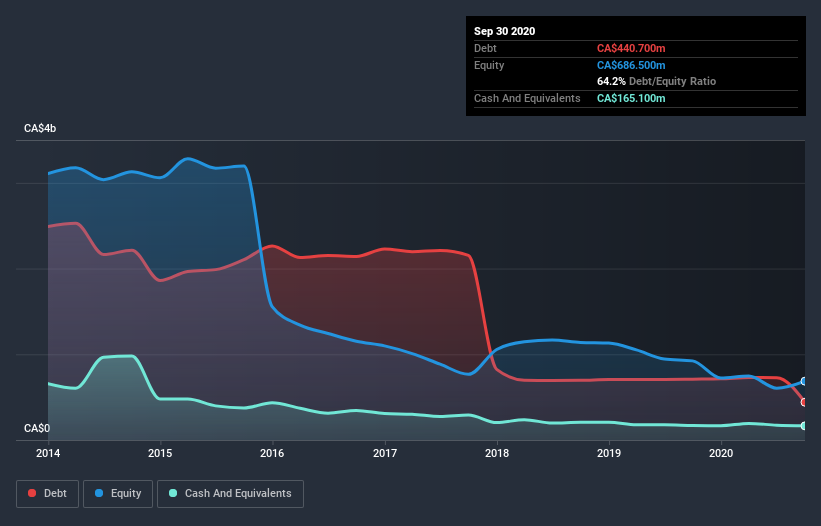
Task: Click the red Debt endpoint marker
Action: pyautogui.click(x=804, y=402)
